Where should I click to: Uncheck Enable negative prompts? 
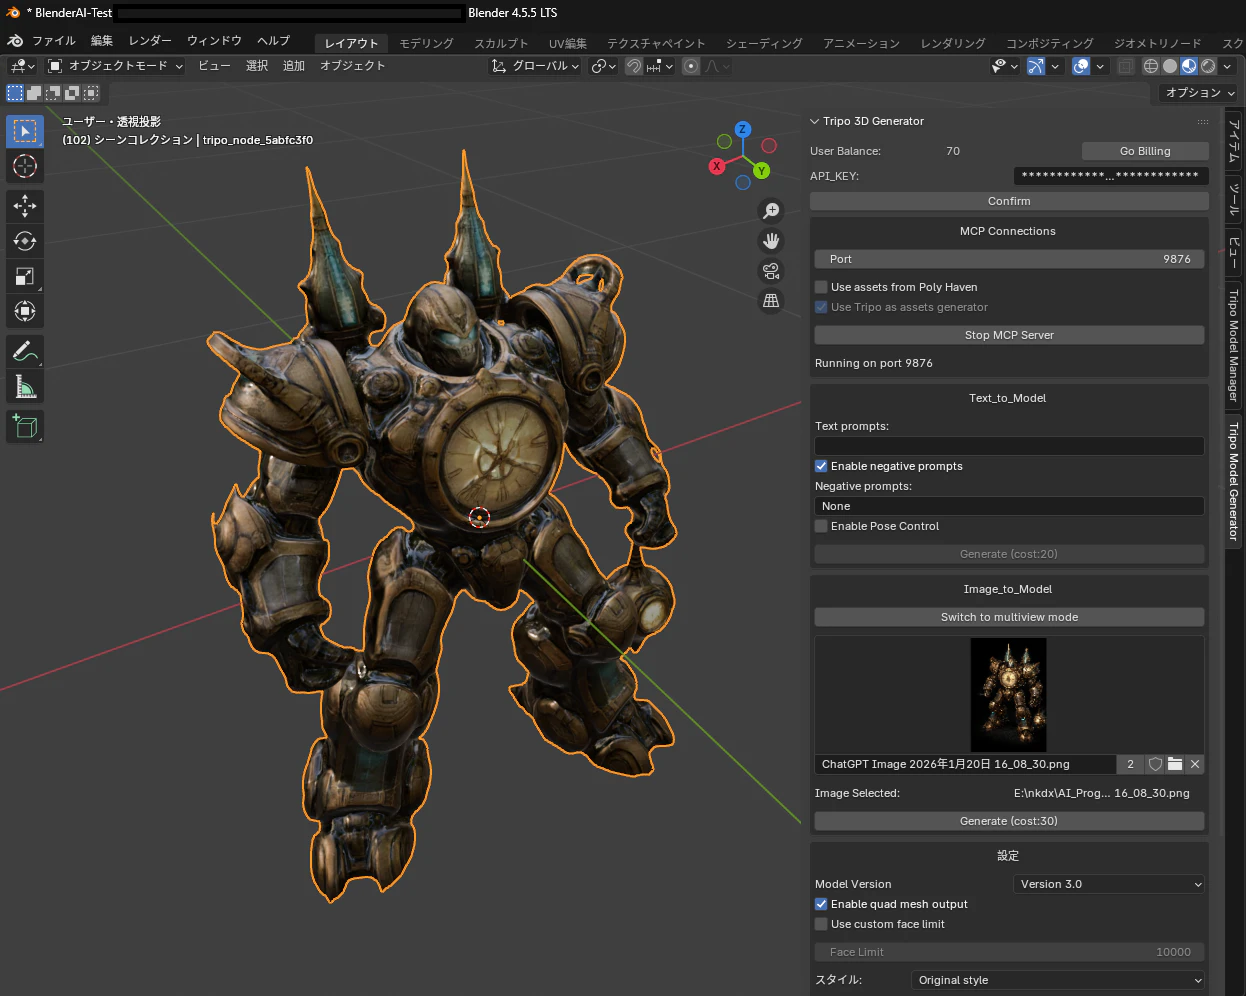[x=821, y=466]
